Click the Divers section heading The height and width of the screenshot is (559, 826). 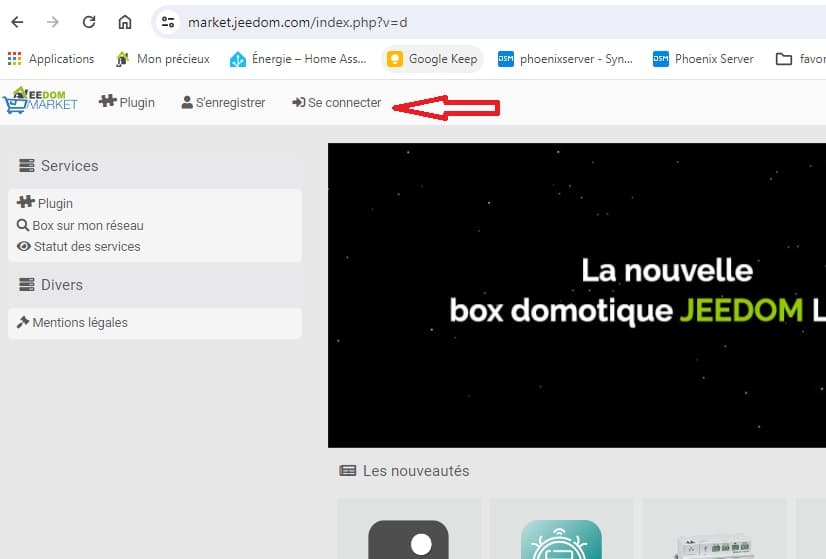click(51, 285)
